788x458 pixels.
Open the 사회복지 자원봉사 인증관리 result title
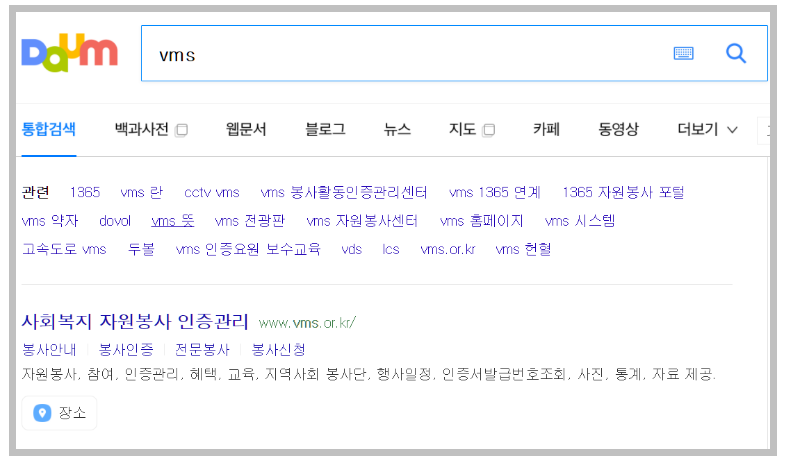(135, 322)
